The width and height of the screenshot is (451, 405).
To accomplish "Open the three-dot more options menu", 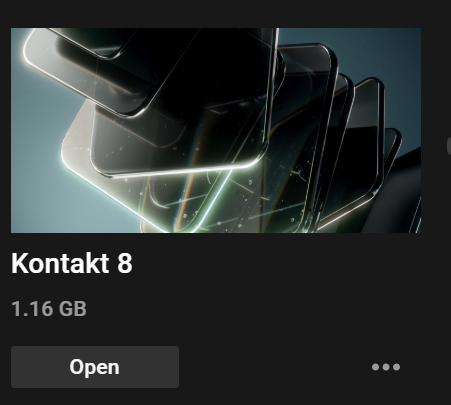I will point(386,367).
